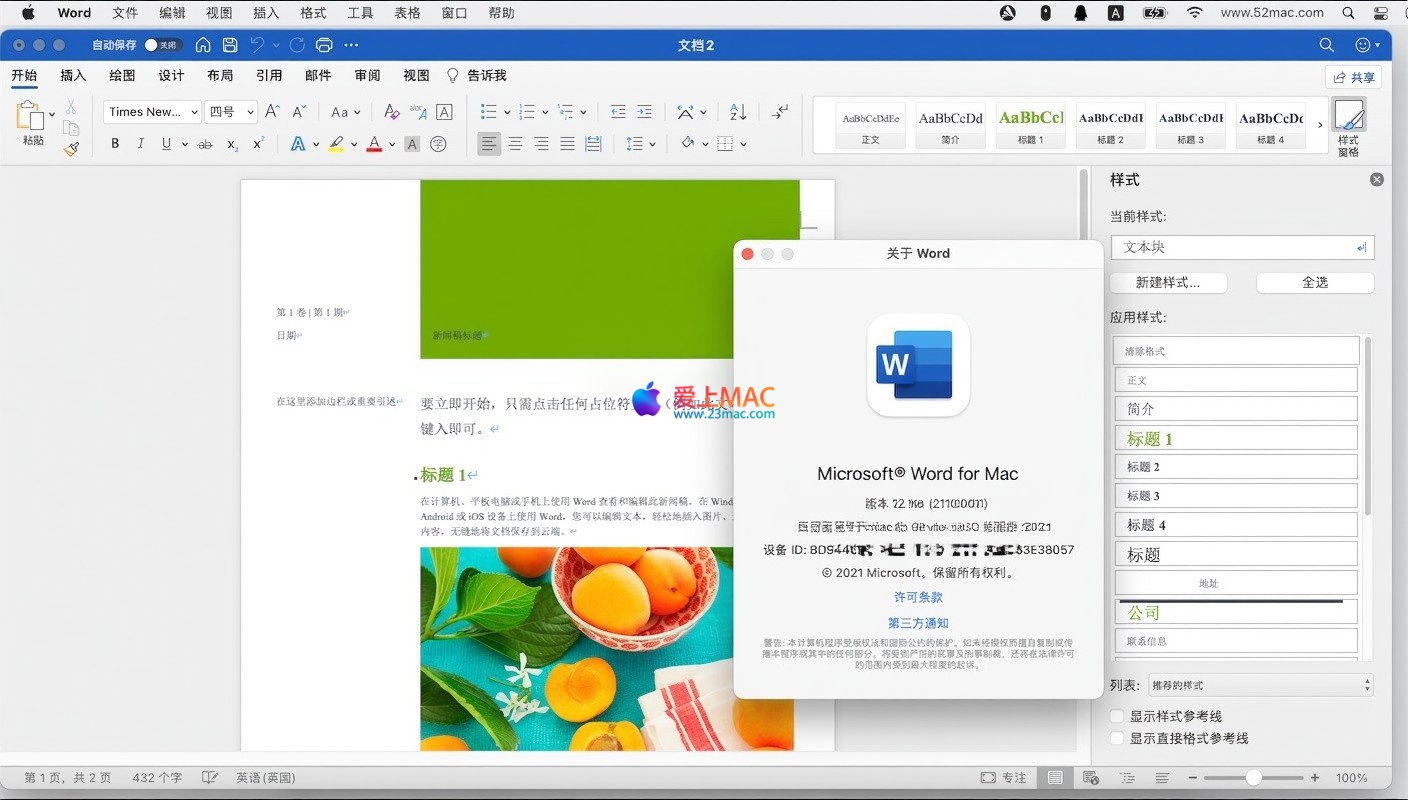Image resolution: width=1408 pixels, height=800 pixels.
Task: Expand the 列表 styles list dropdown
Action: [x=1260, y=685]
